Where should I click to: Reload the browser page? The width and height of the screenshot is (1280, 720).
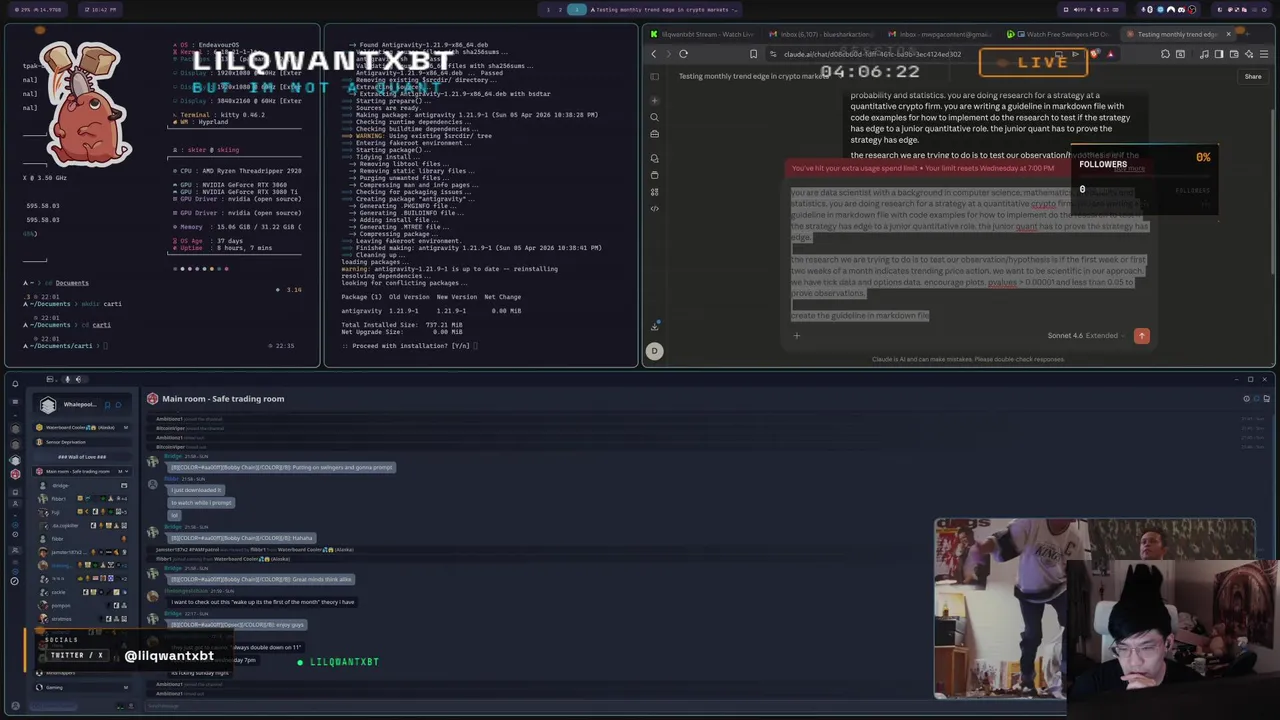click(x=683, y=54)
